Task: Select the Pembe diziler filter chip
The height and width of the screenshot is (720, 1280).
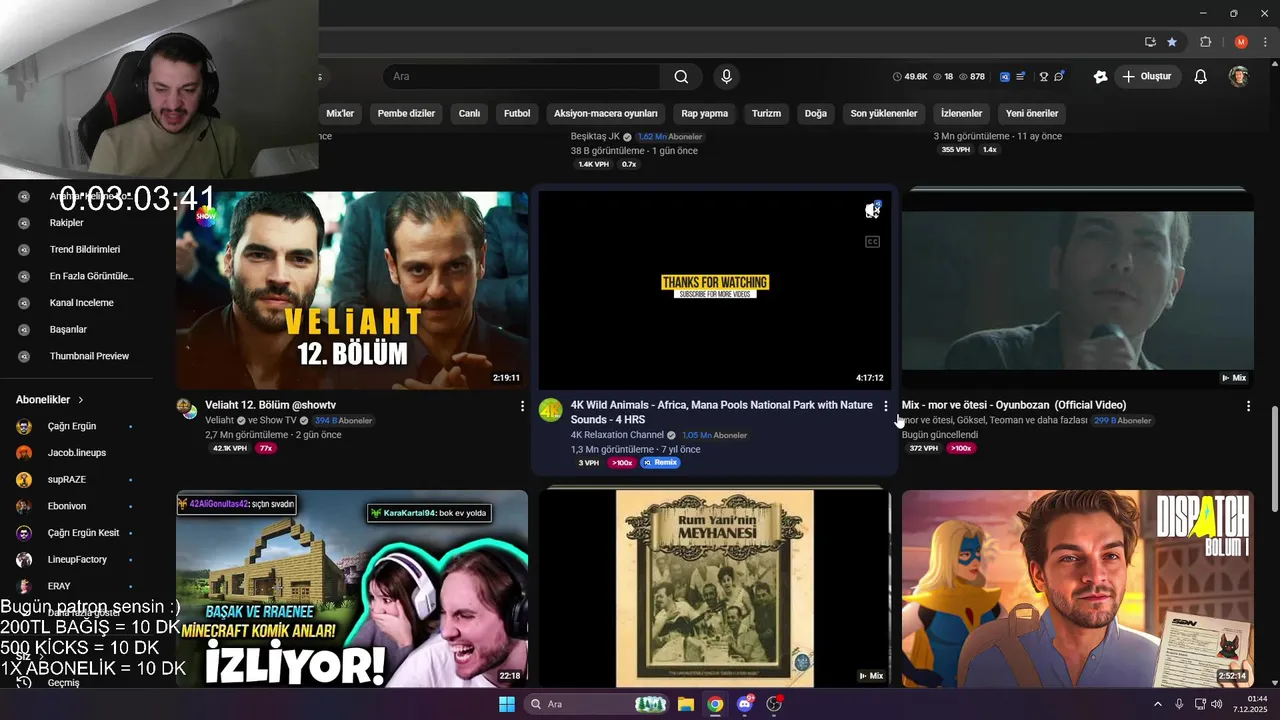Action: (x=406, y=113)
